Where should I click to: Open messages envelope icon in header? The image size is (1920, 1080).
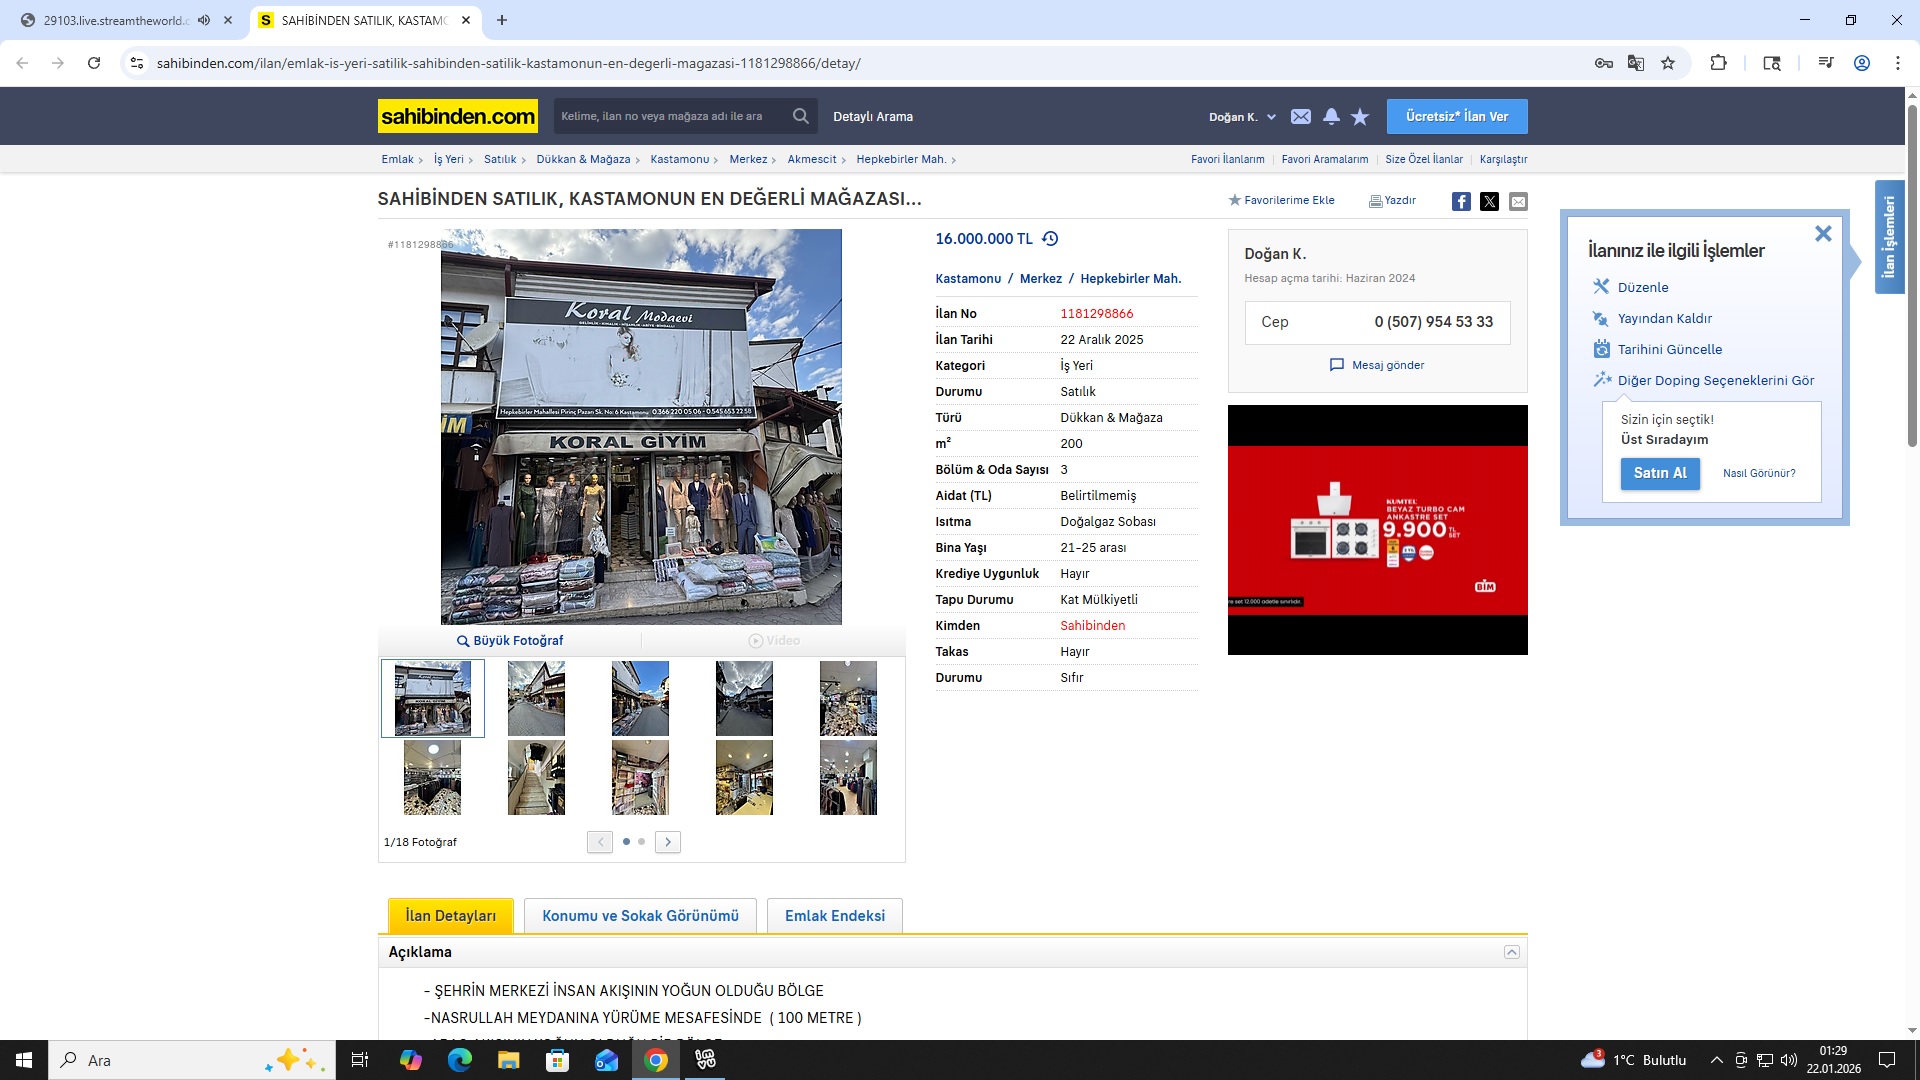tap(1300, 117)
